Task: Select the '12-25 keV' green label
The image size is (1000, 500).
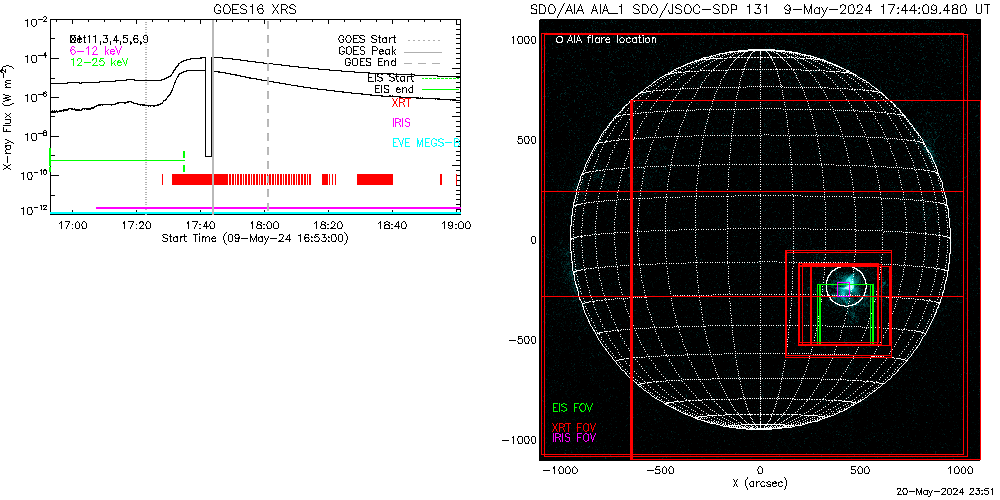Action: pos(101,61)
